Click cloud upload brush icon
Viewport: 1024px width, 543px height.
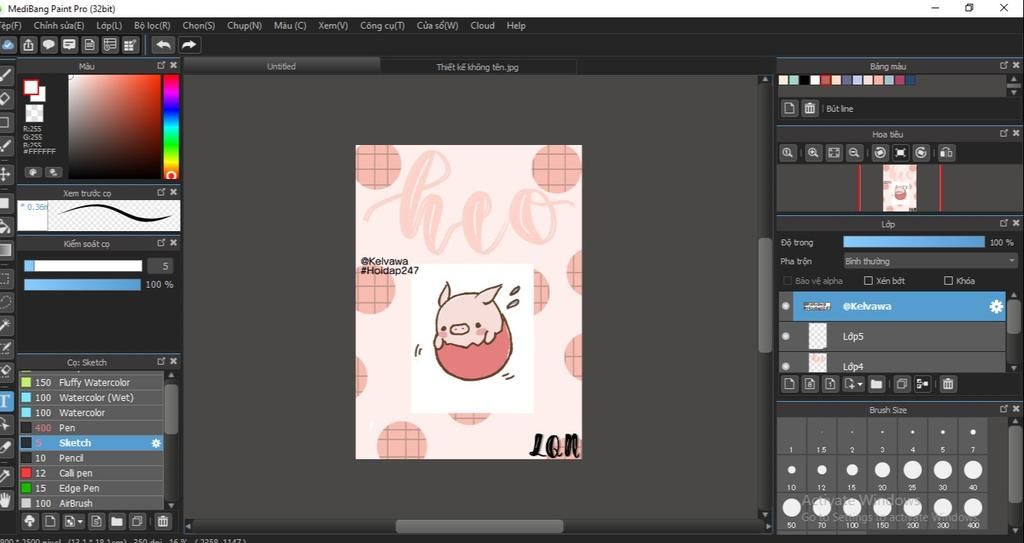(x=29, y=521)
